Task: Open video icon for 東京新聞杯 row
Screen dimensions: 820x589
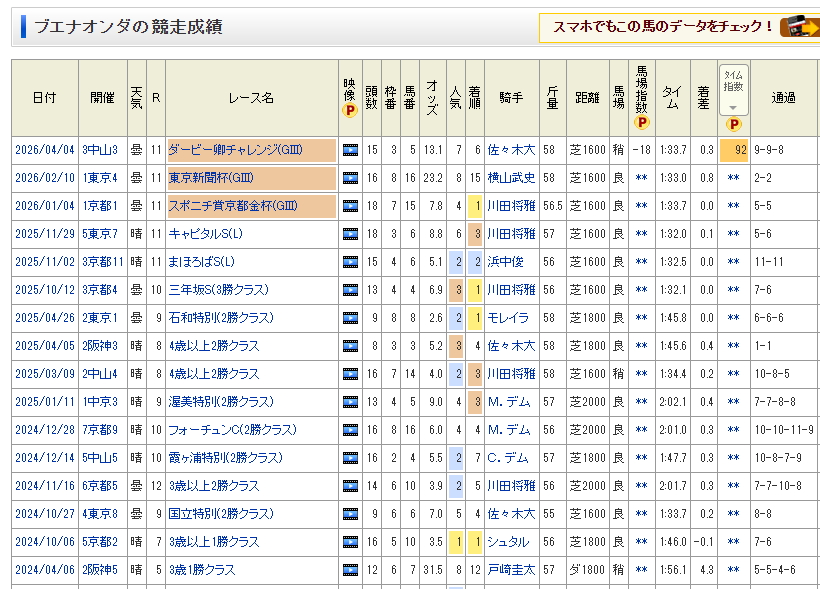Action: pyautogui.click(x=350, y=178)
